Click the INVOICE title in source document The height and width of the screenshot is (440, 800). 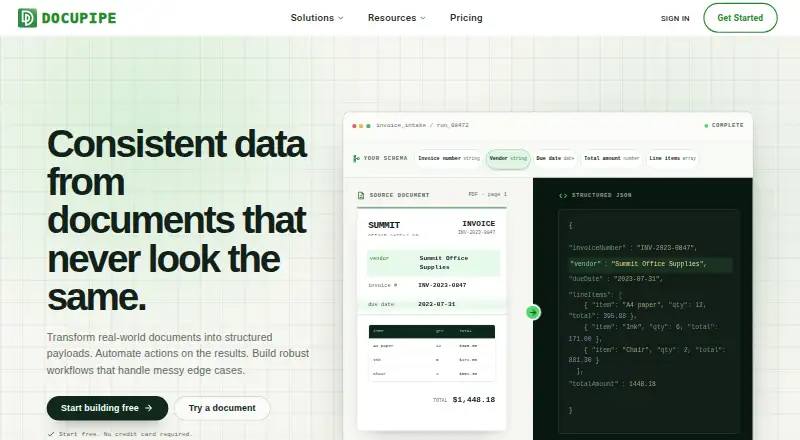click(479, 224)
